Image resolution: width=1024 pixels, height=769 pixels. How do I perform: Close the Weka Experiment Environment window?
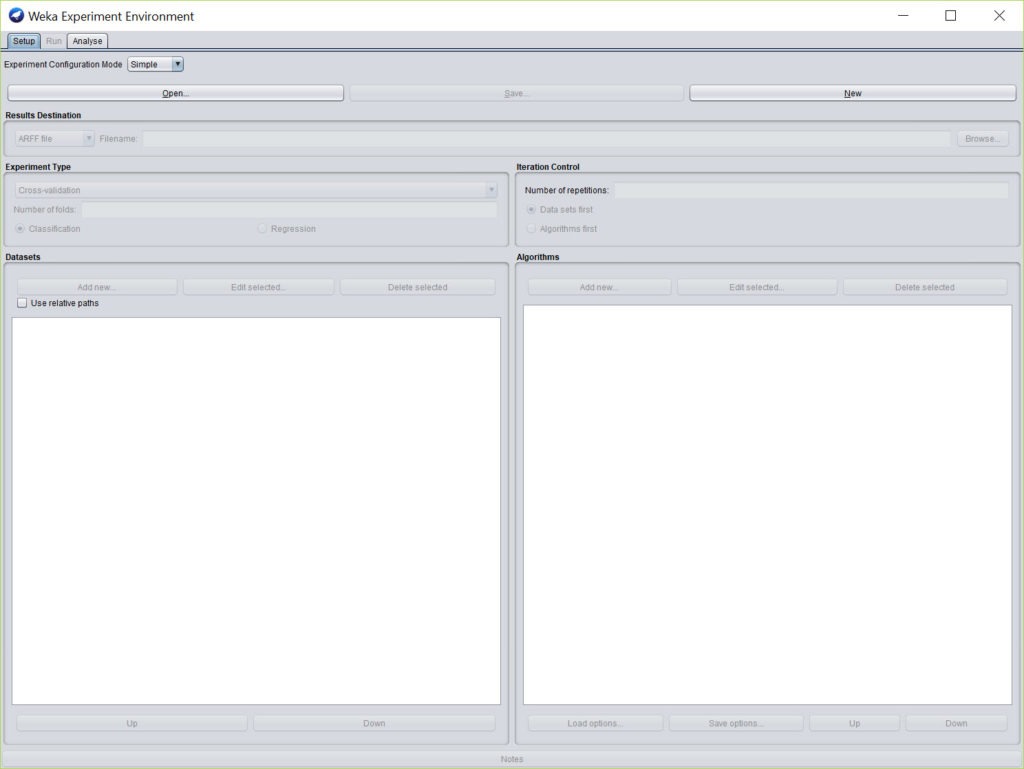pos(999,16)
